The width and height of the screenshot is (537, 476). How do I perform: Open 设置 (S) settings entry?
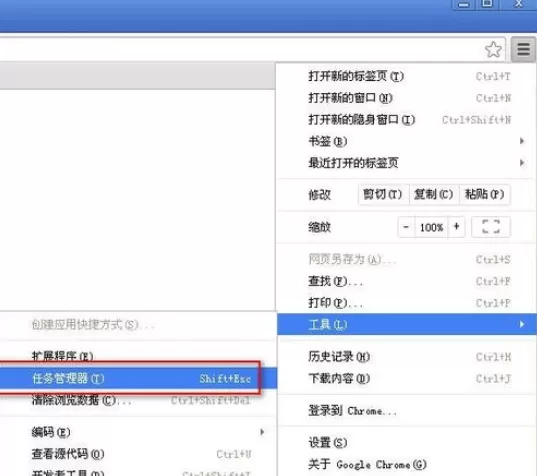(x=406, y=442)
